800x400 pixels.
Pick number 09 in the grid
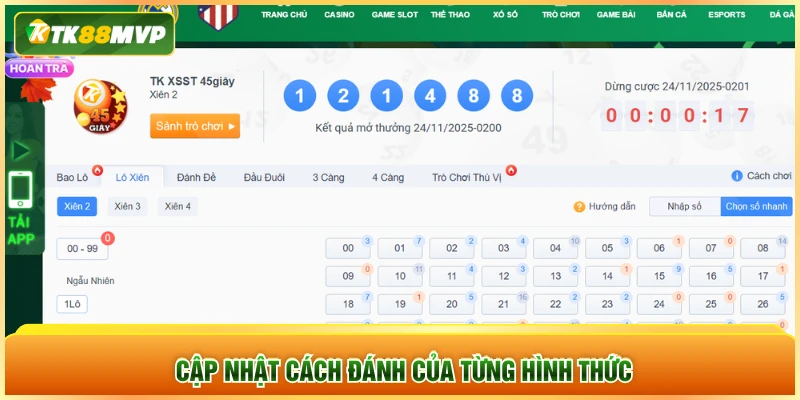click(348, 277)
